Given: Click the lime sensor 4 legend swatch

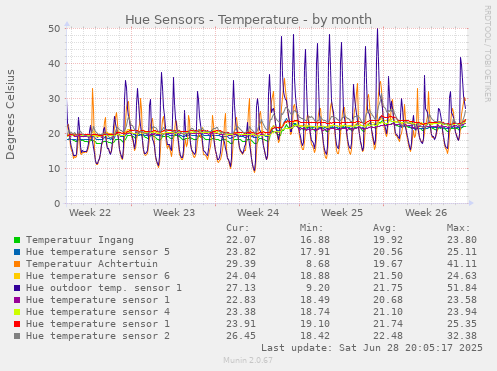Looking at the screenshot, I should (17, 312).
